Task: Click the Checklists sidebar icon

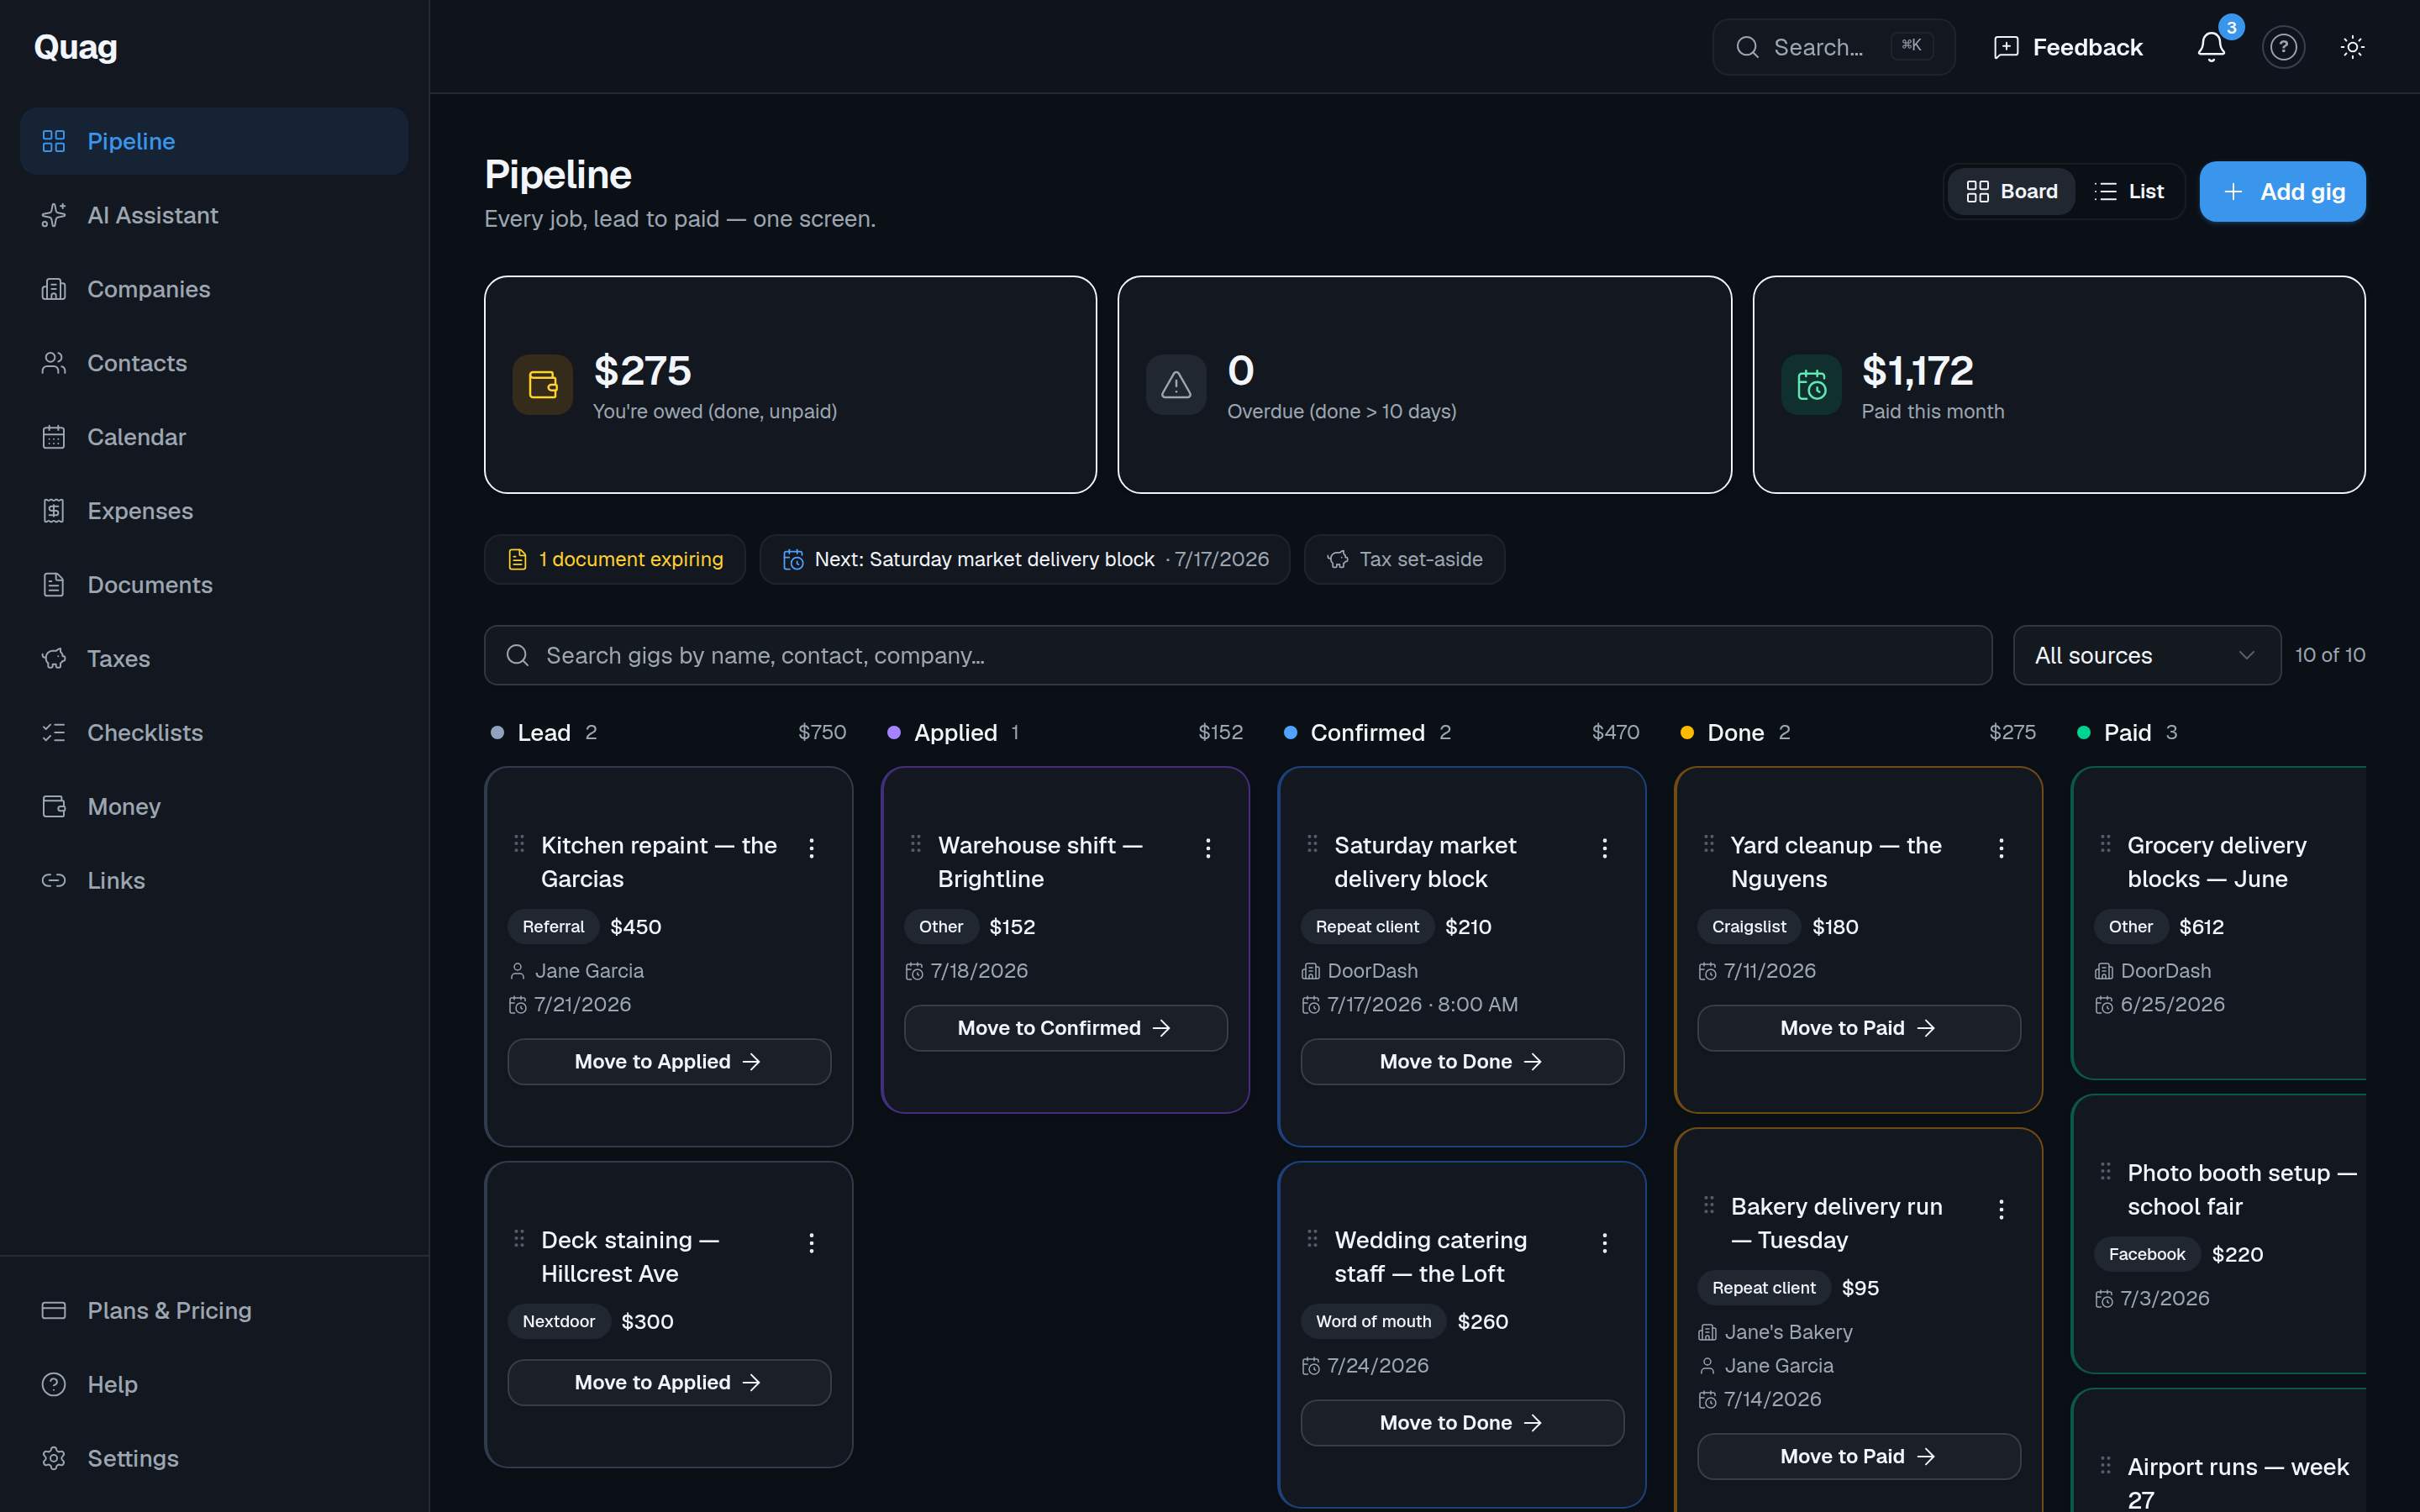Action: [54, 733]
